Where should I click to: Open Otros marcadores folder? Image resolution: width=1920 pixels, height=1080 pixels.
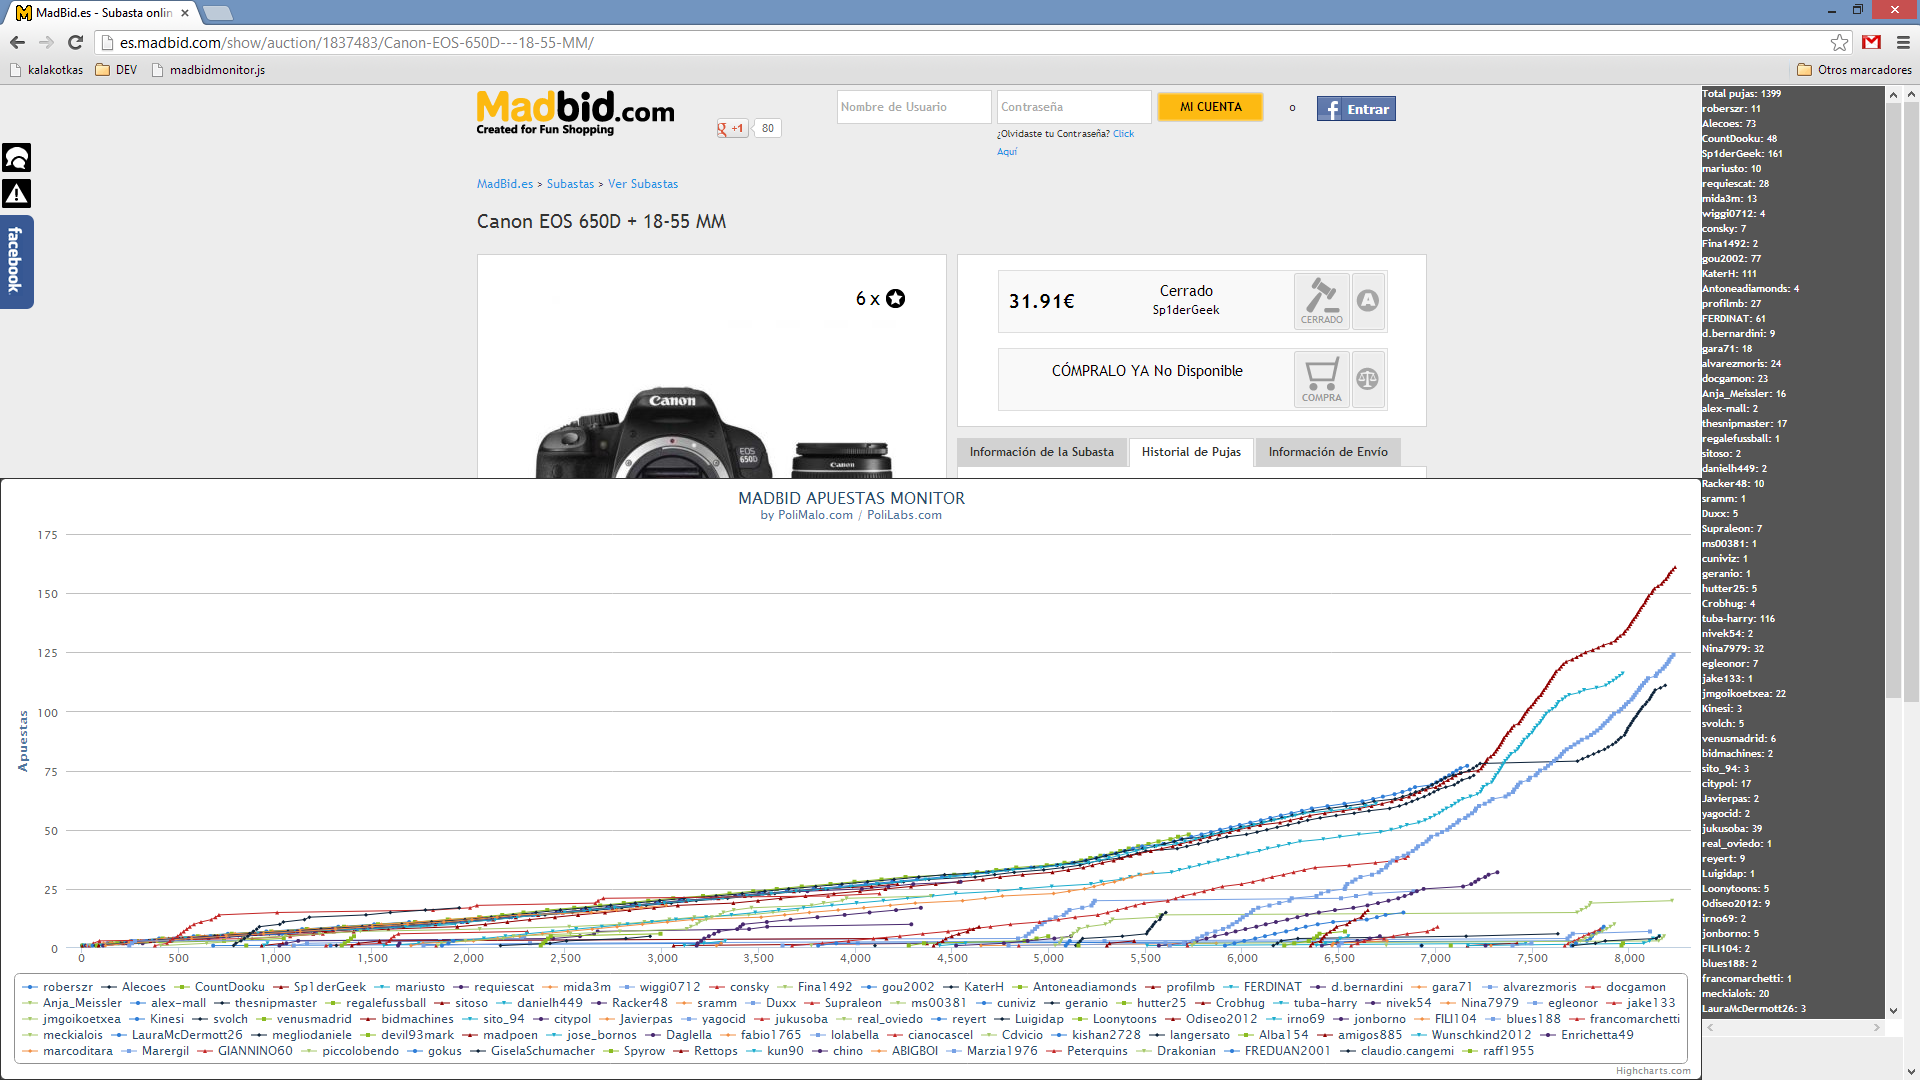[x=1854, y=70]
